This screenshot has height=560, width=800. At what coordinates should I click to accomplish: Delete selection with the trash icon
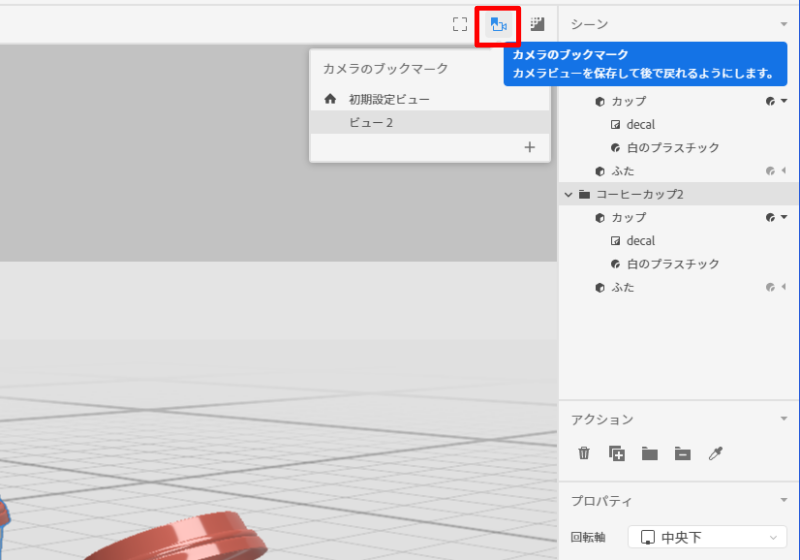click(584, 454)
